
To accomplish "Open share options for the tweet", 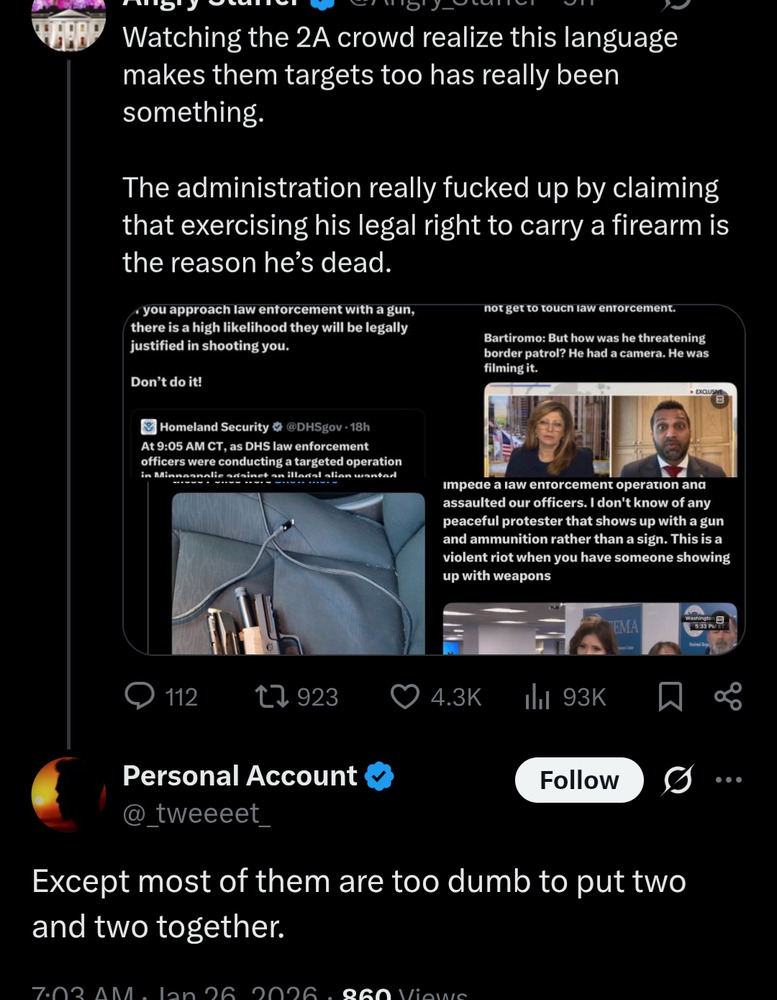I will tap(729, 696).
